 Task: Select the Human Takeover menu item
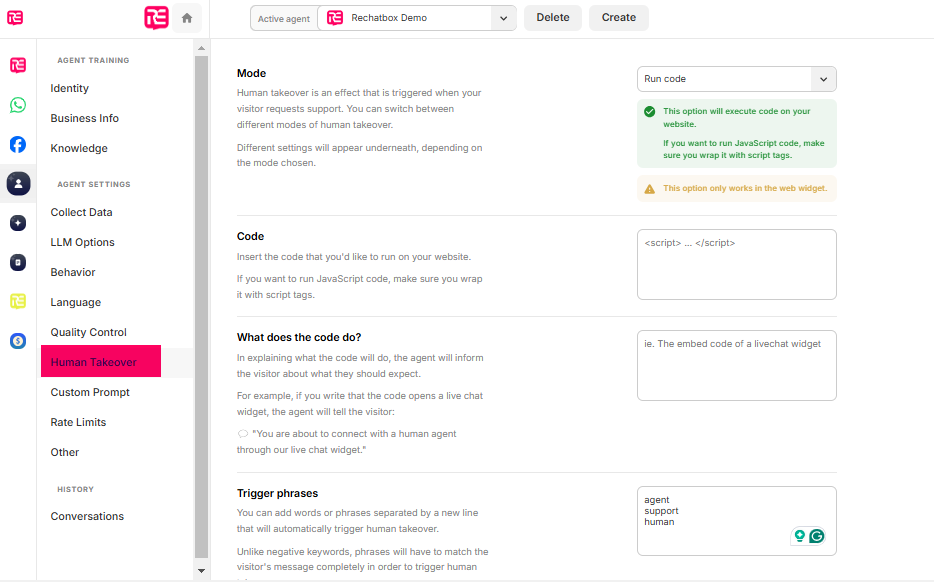(x=101, y=361)
